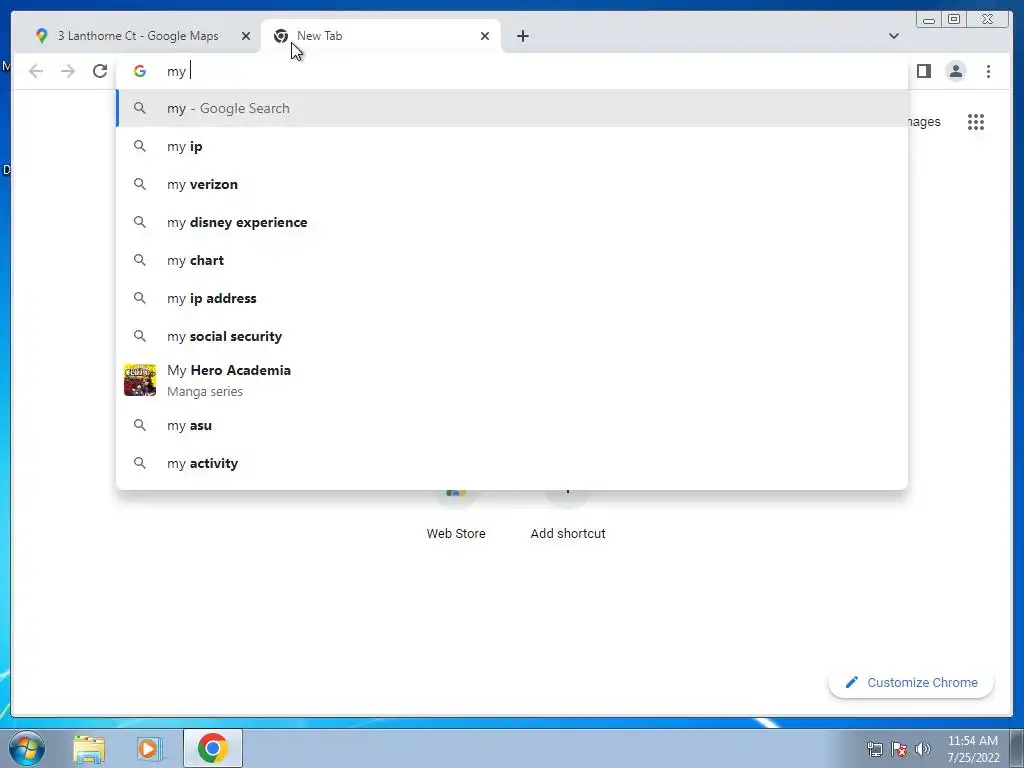Open the side panel icon
Image resolution: width=1024 pixels, height=768 pixels.
click(923, 71)
